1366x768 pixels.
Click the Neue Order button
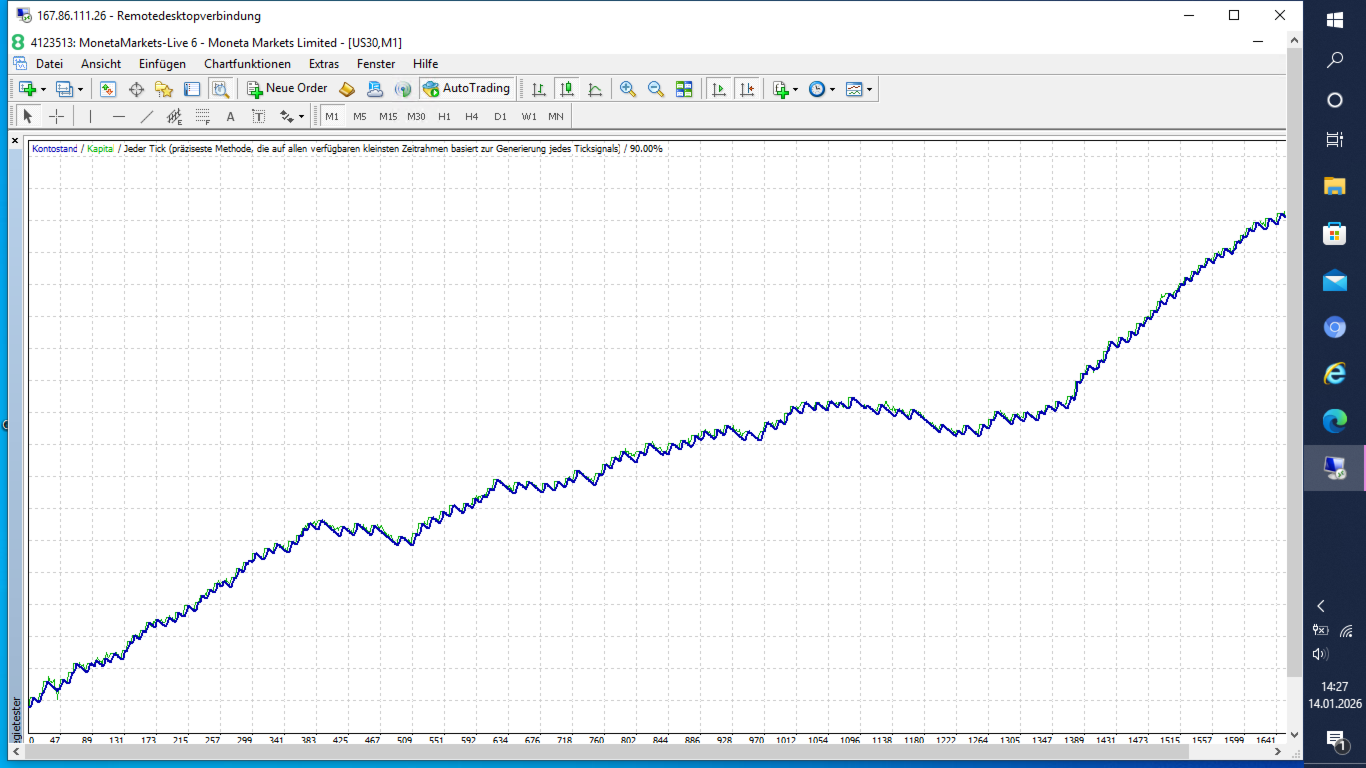point(288,89)
